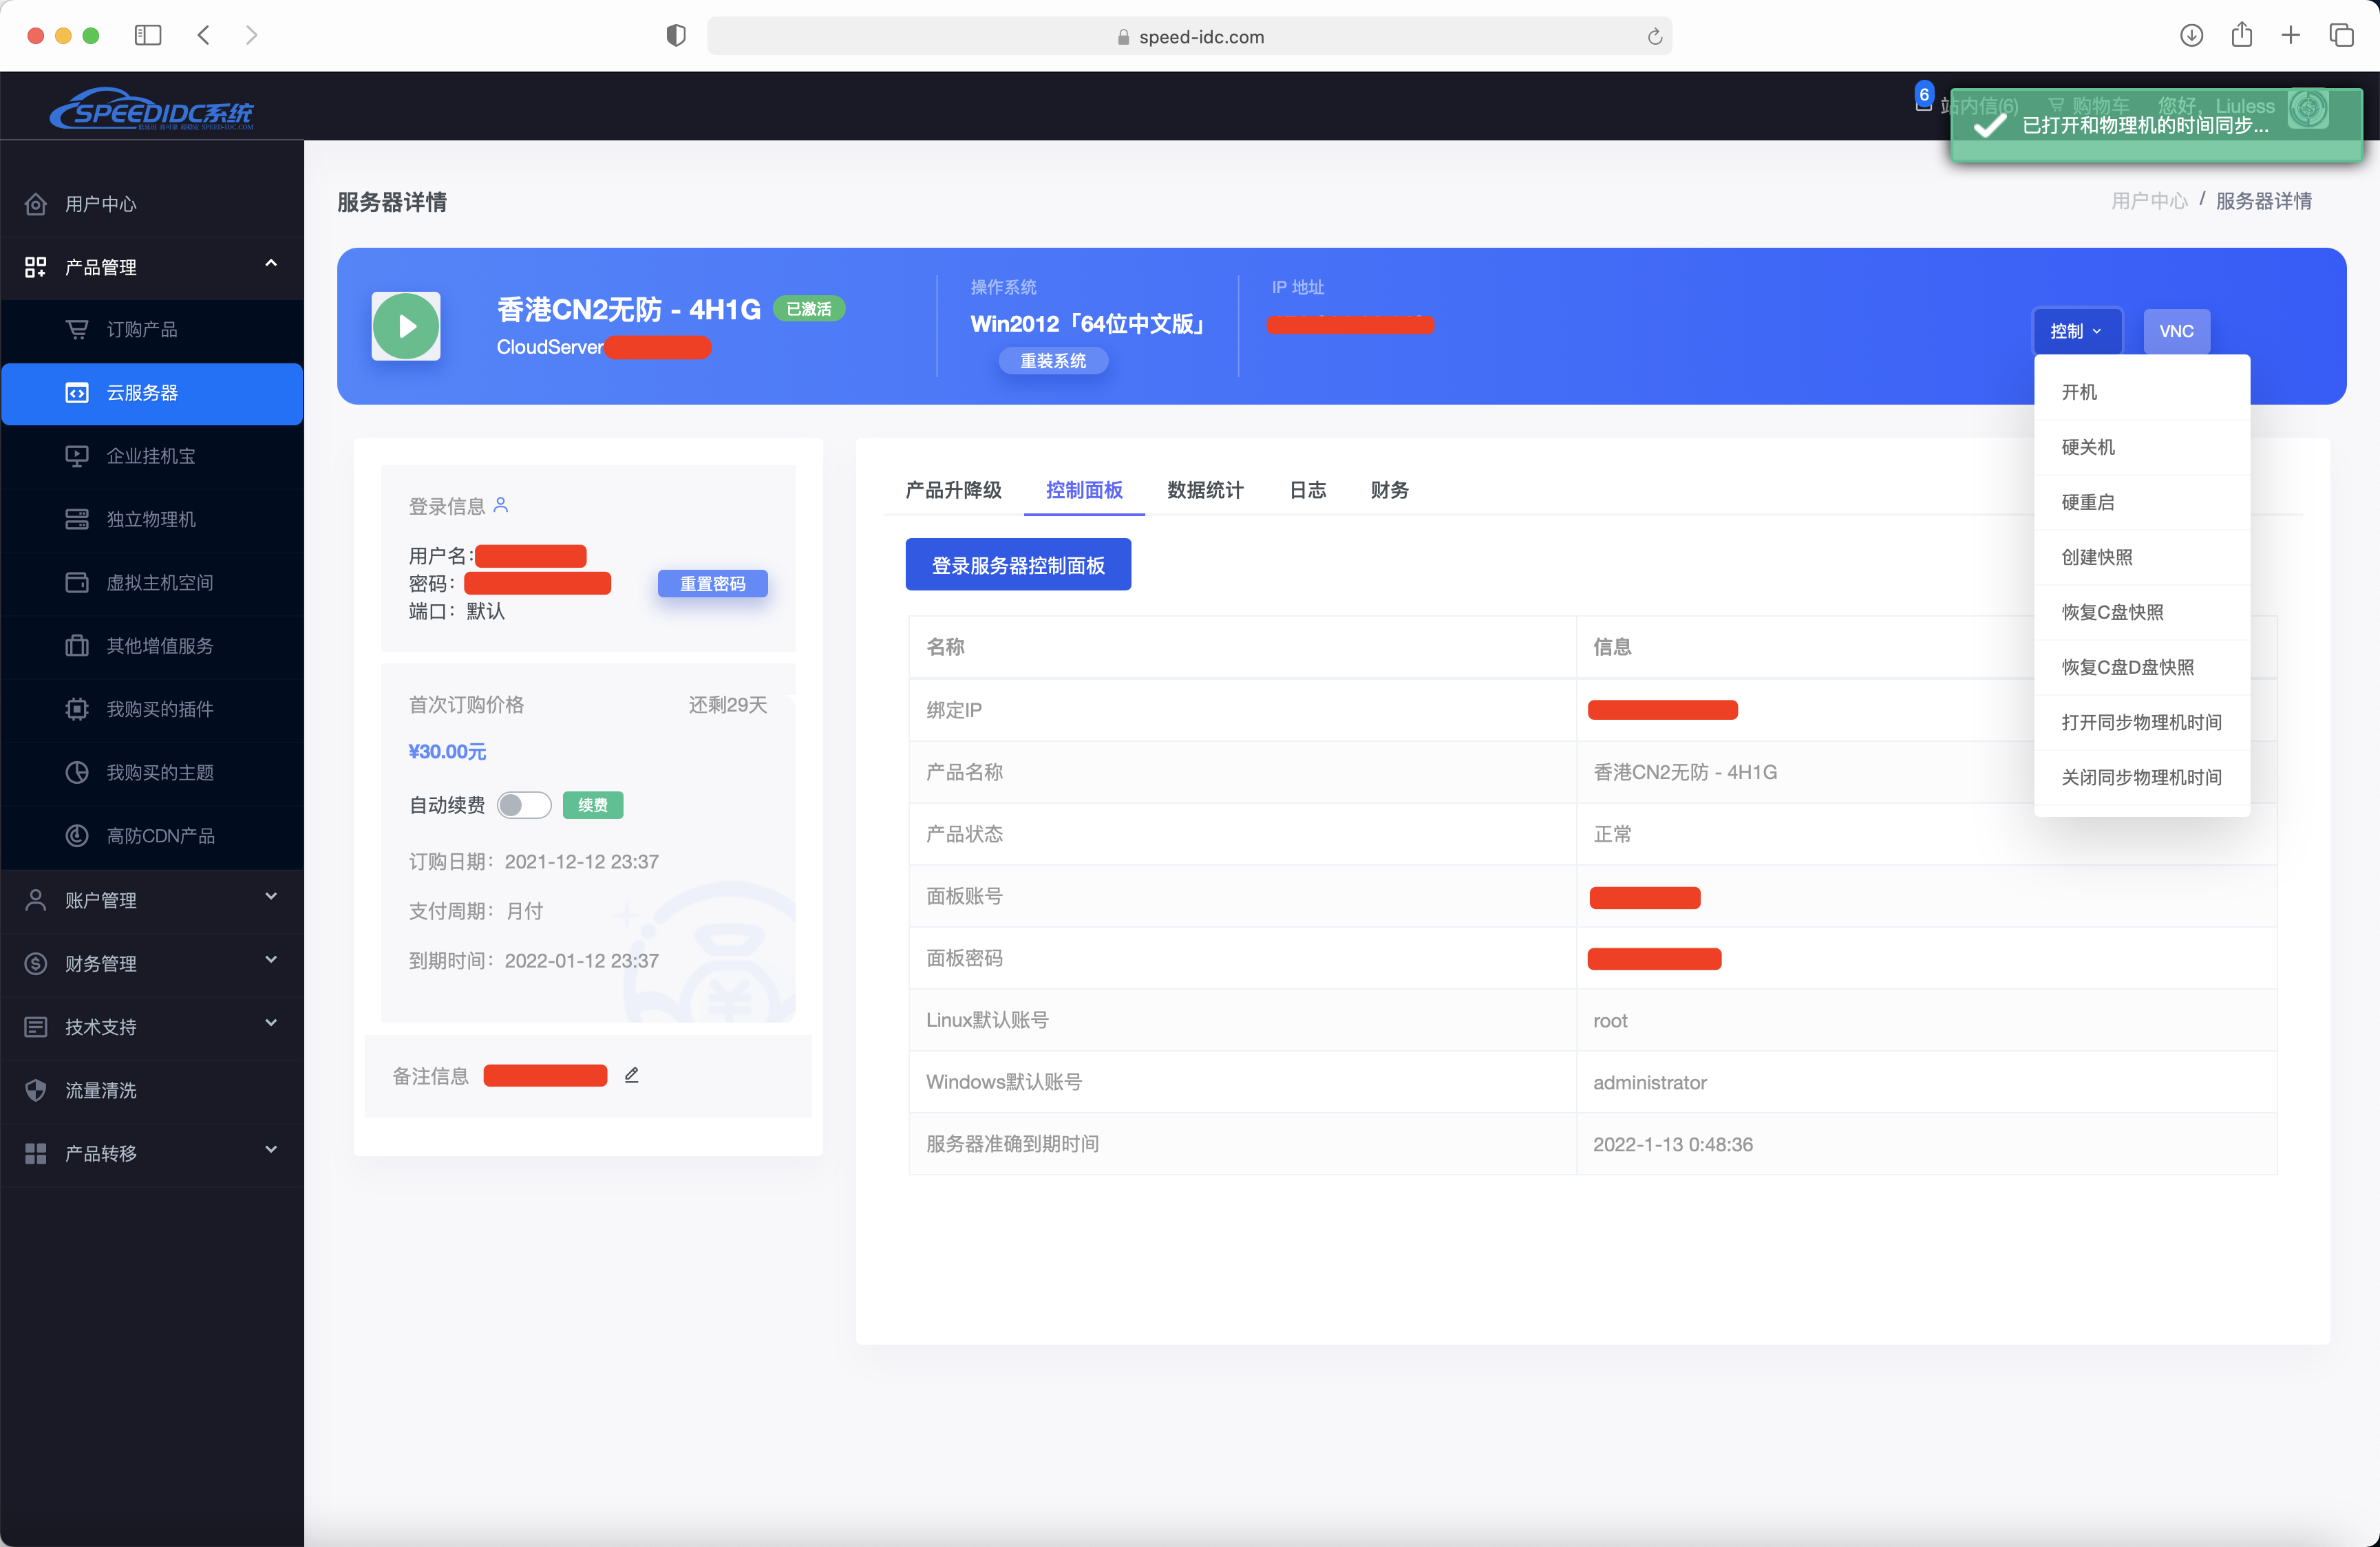Image resolution: width=2380 pixels, height=1547 pixels.
Task: Click the speed-idc.com address bar
Action: click(x=1189, y=36)
